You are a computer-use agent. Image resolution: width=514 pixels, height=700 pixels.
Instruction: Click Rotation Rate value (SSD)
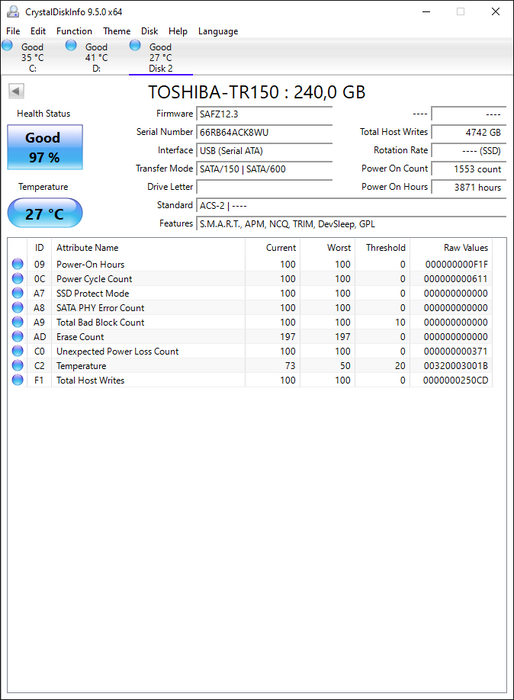(x=468, y=150)
